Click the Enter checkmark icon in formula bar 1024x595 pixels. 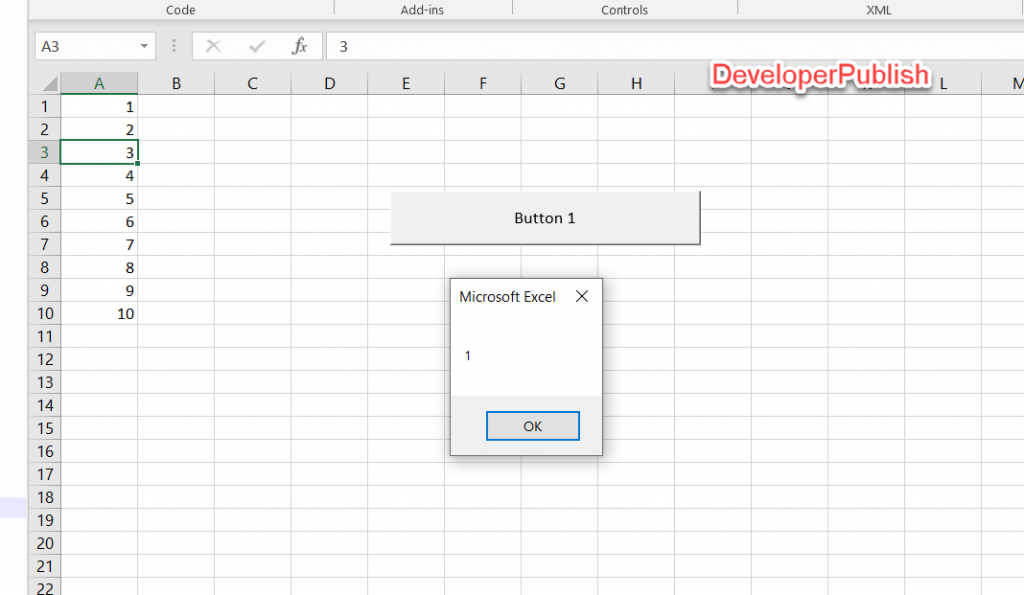[x=257, y=46]
